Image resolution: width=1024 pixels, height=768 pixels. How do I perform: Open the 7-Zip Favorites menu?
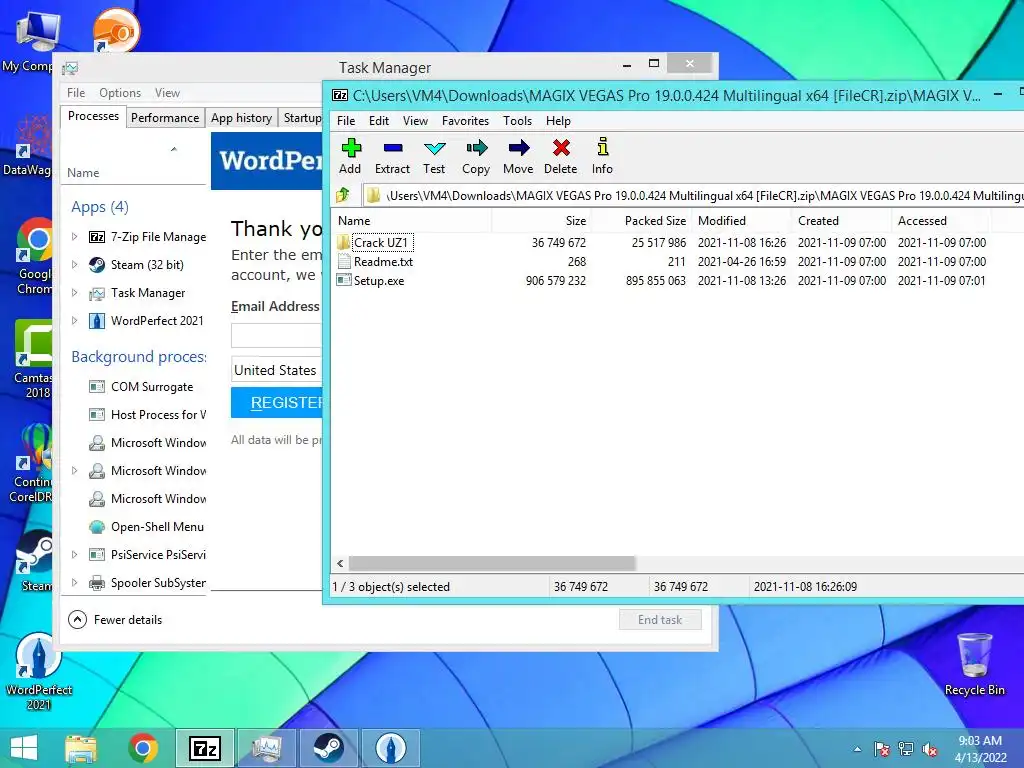coord(465,121)
